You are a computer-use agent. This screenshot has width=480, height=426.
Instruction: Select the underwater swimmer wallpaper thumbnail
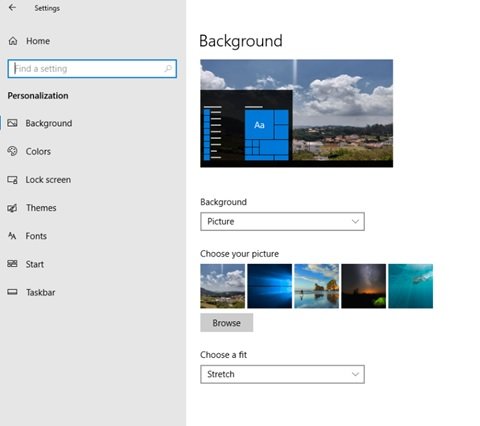[x=411, y=286]
